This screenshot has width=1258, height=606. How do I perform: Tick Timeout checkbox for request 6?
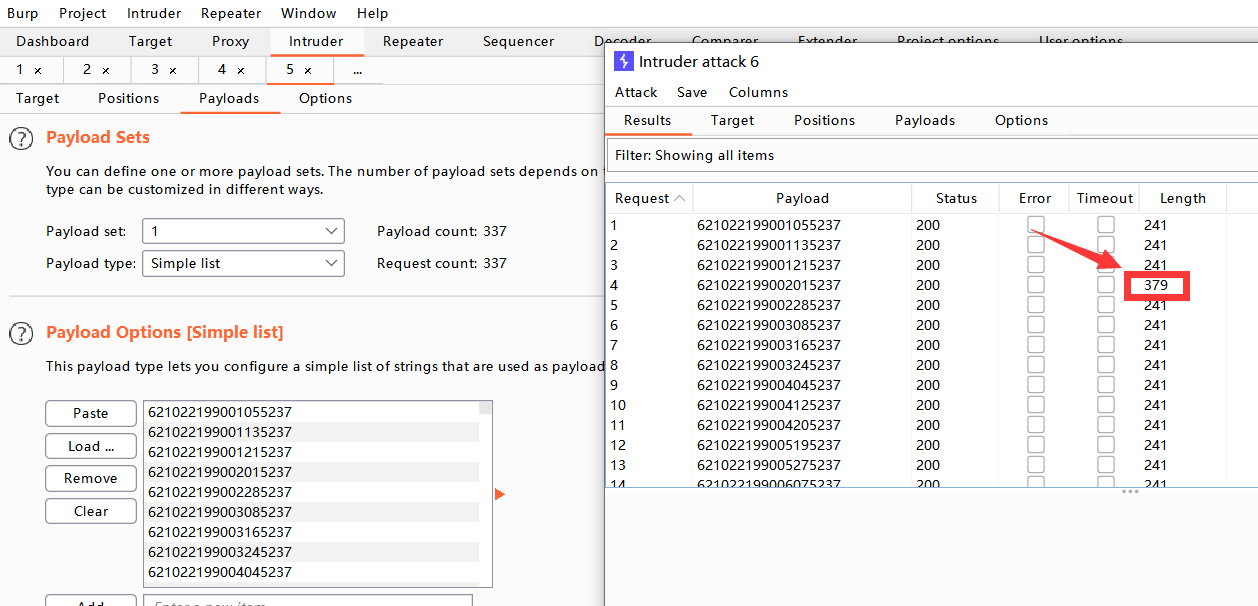tap(1105, 325)
